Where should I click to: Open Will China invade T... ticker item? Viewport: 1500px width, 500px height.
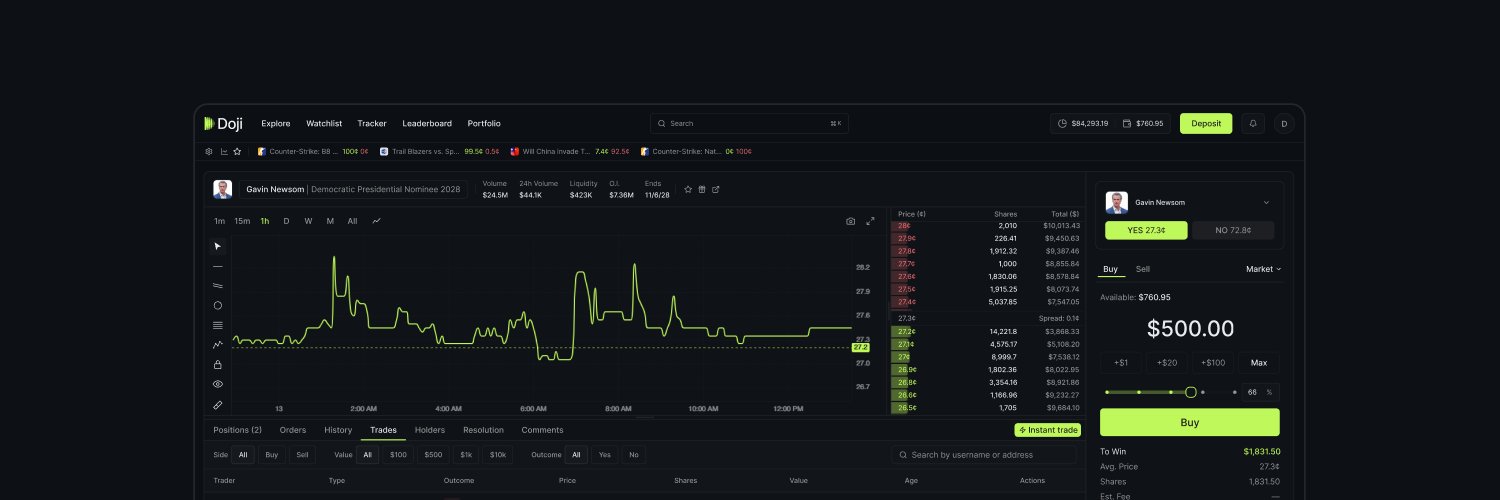(x=569, y=151)
